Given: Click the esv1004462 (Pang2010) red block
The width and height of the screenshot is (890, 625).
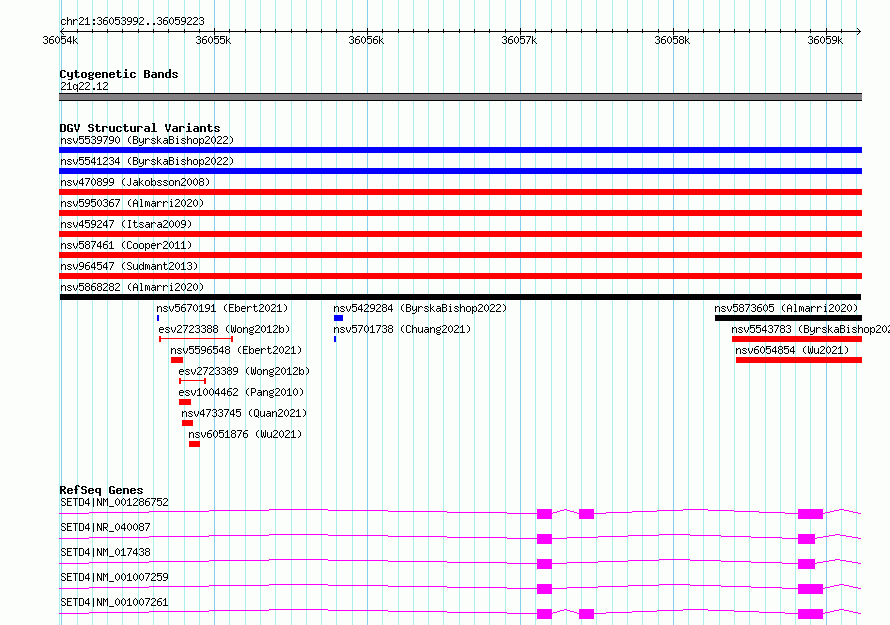Looking at the screenshot, I should (185, 402).
